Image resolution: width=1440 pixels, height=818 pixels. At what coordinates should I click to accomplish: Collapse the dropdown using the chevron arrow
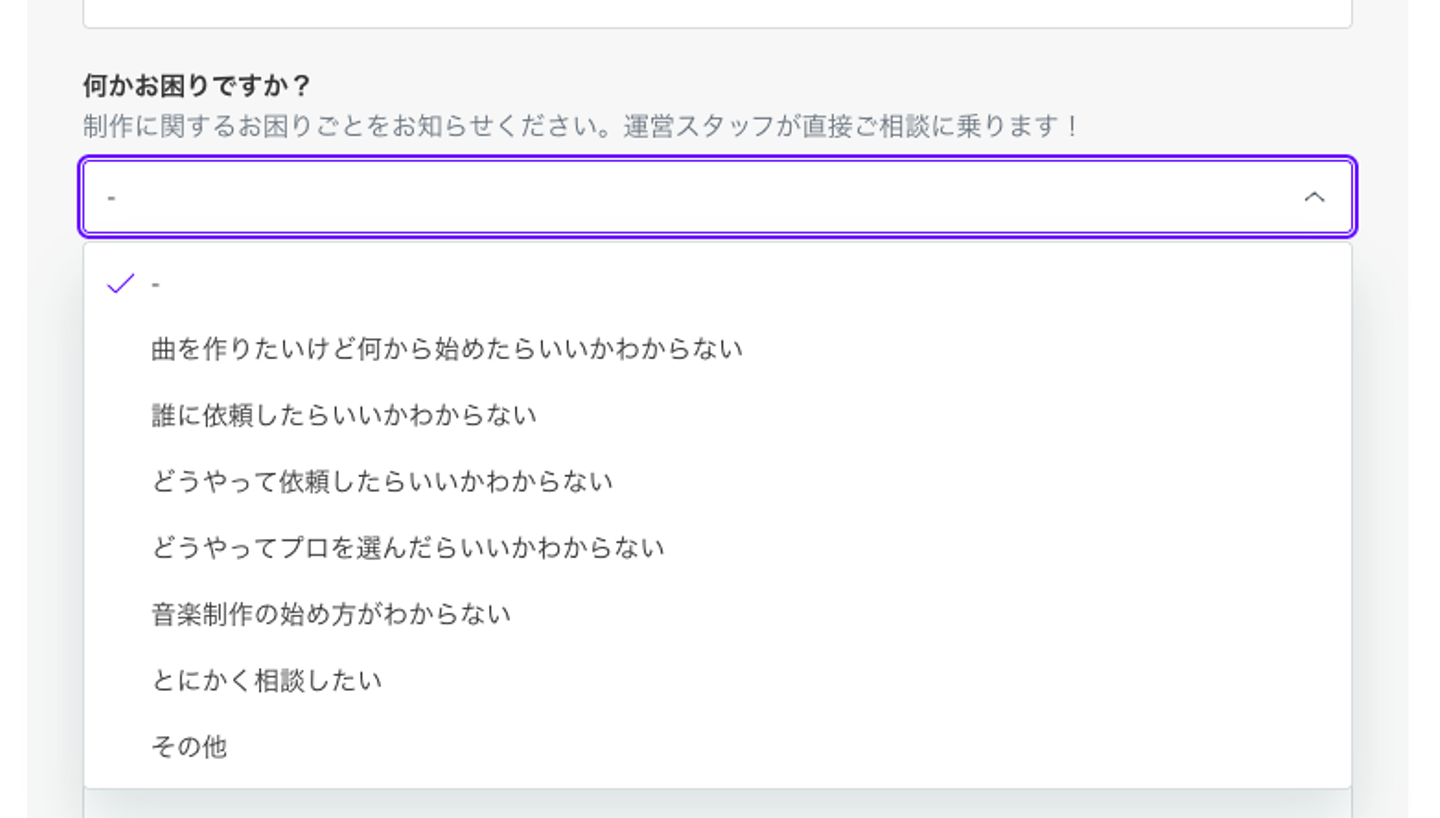point(1314,197)
